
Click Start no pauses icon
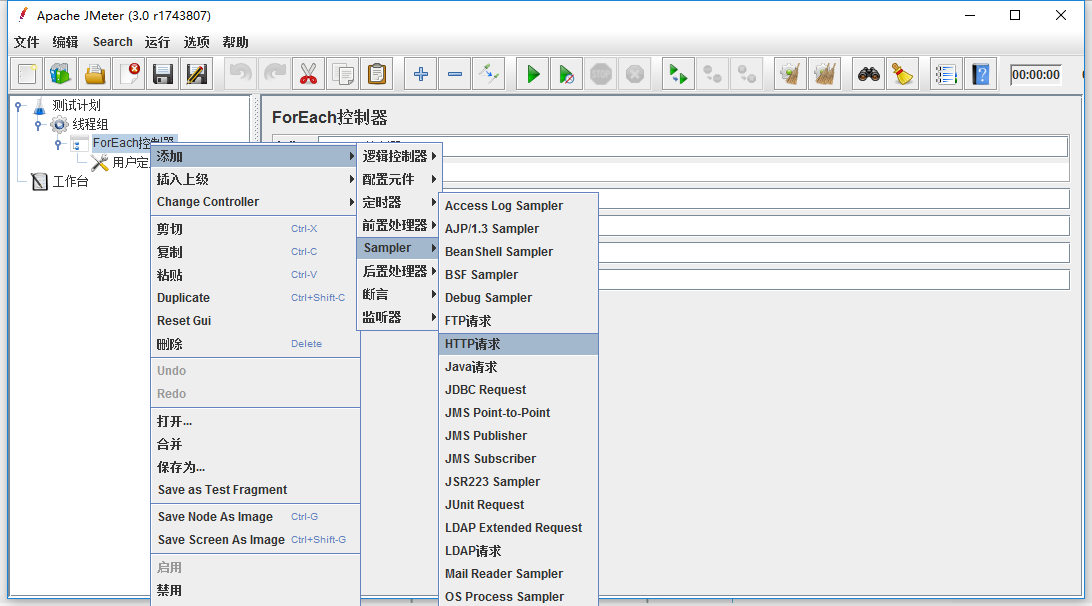tap(567, 74)
